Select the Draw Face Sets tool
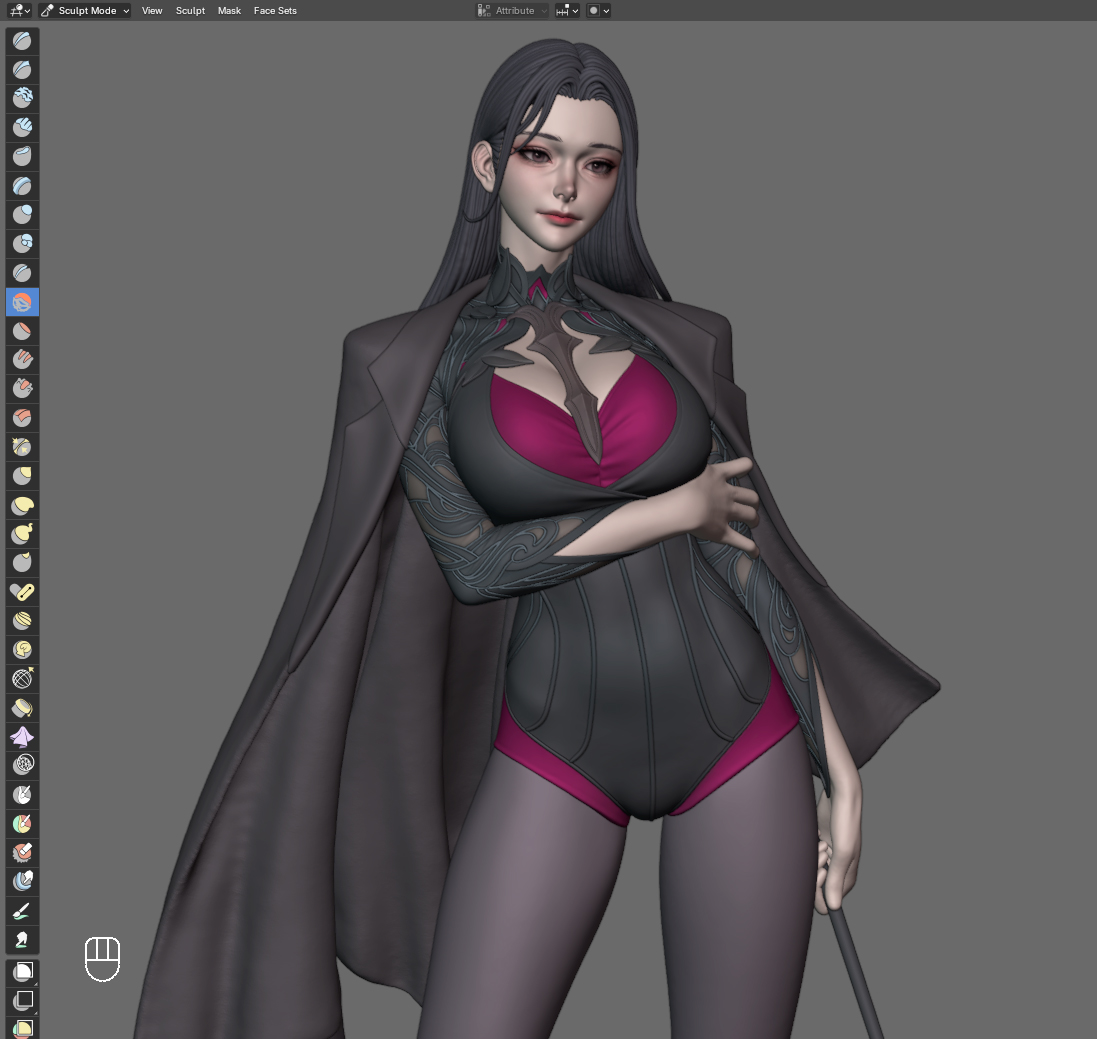This screenshot has width=1097, height=1039. coord(22,824)
